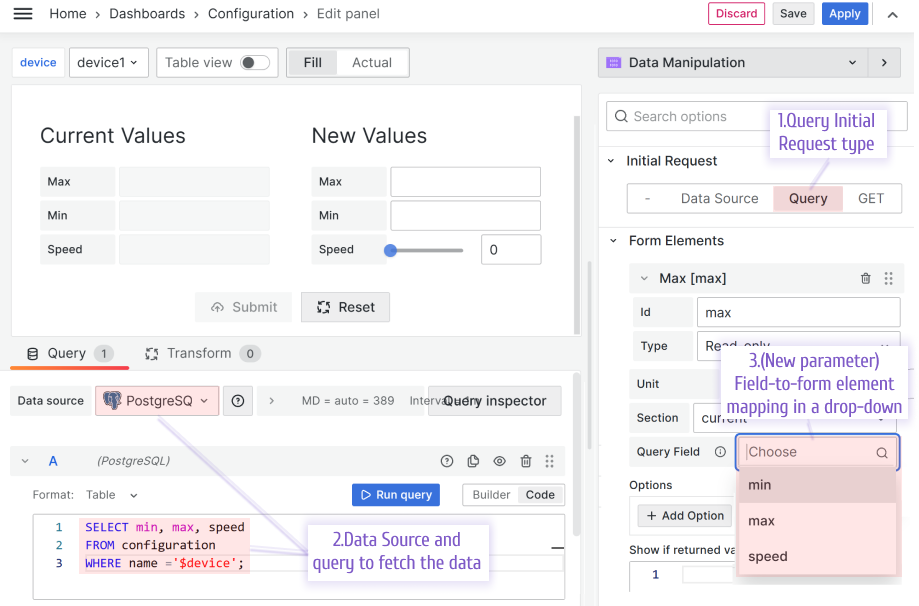Viewport: 919px width, 606px height.
Task: Switch to the Transform tab
Action: [200, 353]
